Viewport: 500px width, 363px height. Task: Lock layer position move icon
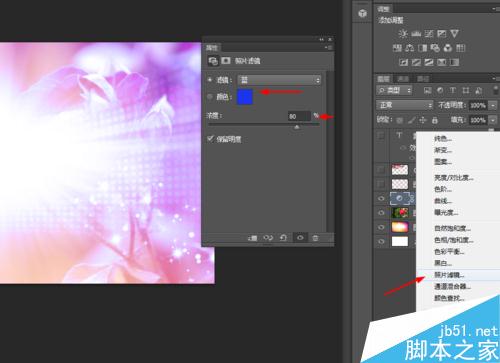pos(423,120)
